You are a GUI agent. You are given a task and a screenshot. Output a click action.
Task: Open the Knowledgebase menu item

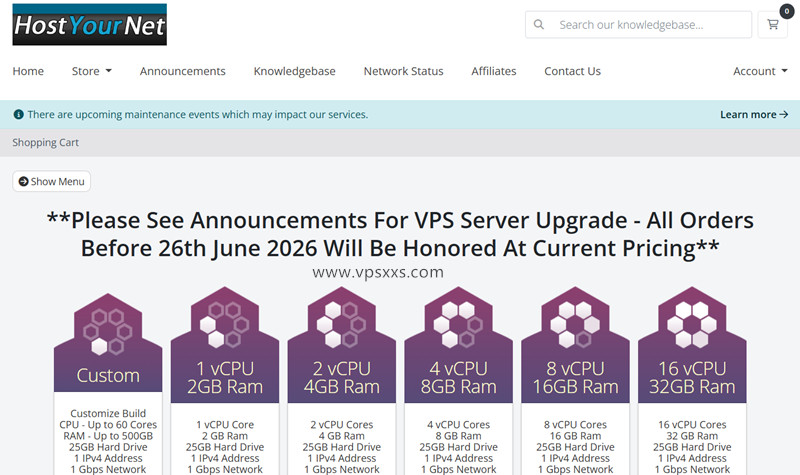pyautogui.click(x=294, y=71)
